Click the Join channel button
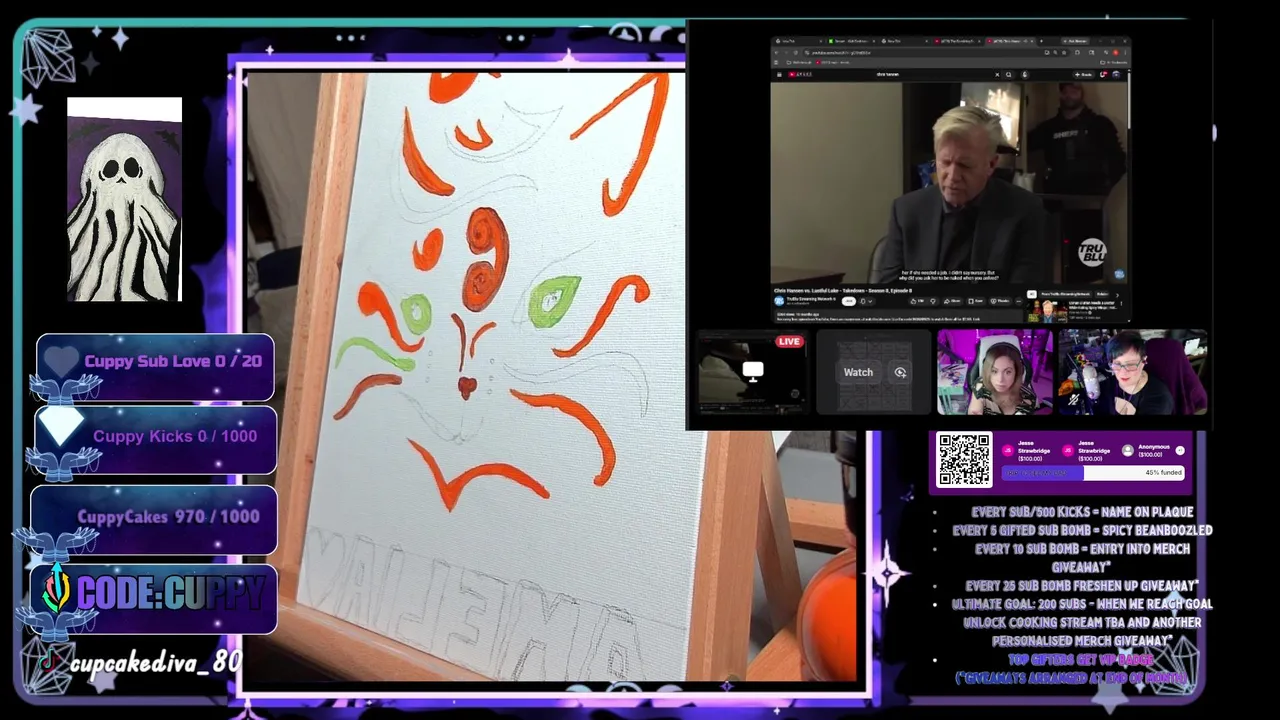The image size is (1280, 720). point(849,301)
